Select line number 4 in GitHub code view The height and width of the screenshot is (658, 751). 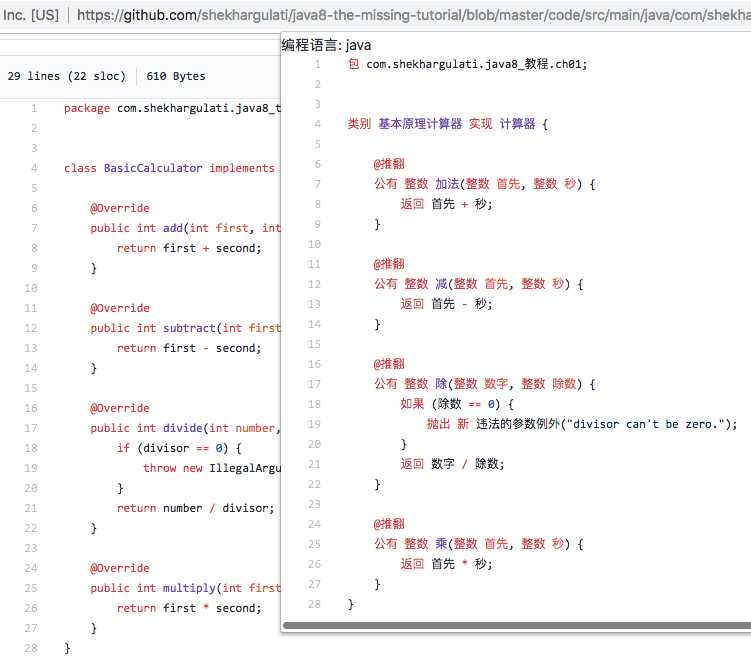pos(34,168)
